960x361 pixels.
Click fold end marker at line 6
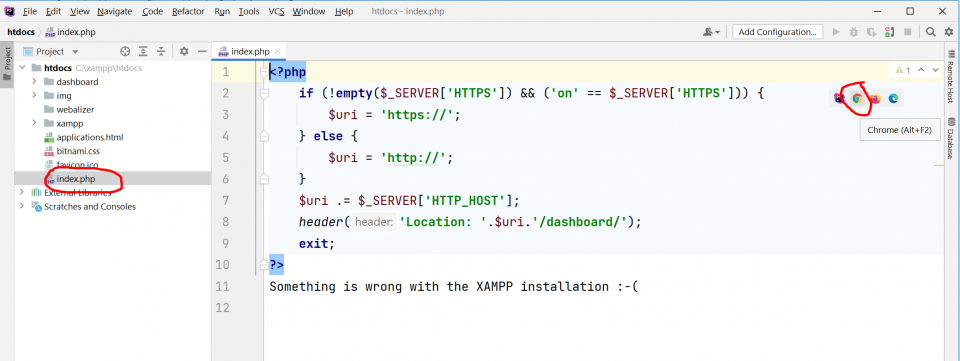click(264, 179)
